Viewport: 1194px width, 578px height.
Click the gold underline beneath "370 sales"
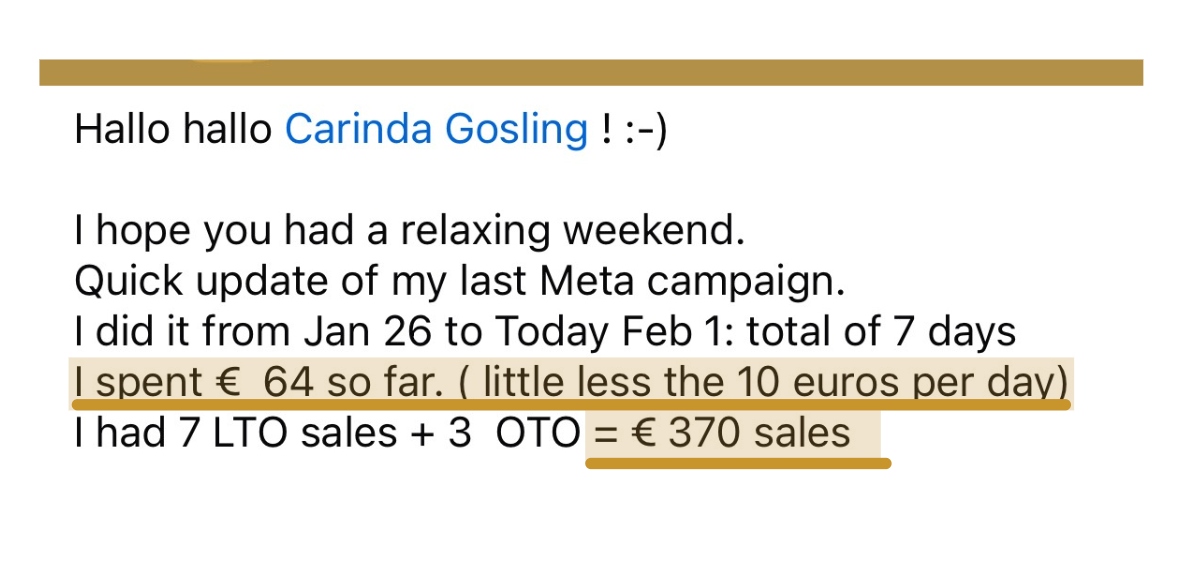pyautogui.click(x=737, y=463)
